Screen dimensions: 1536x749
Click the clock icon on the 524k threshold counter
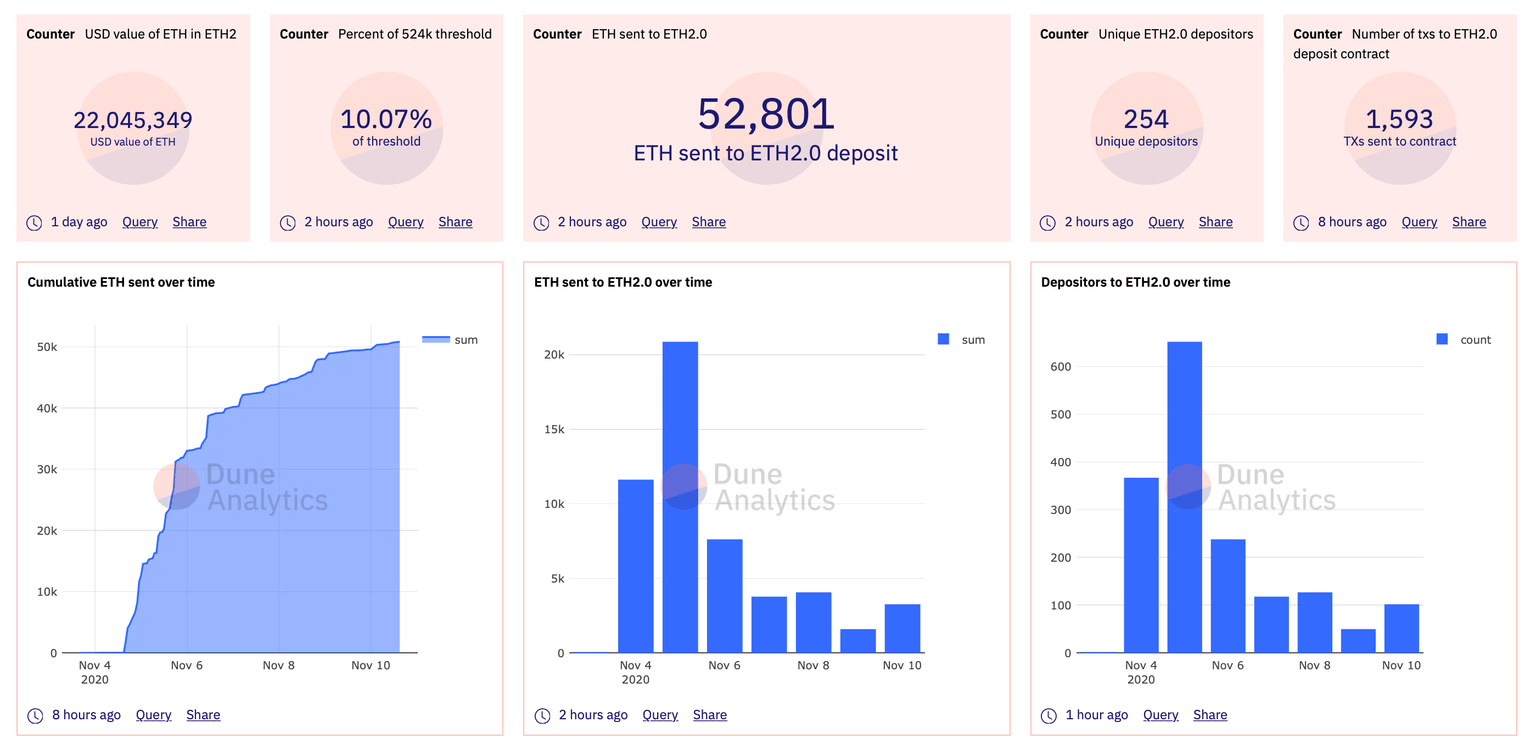[x=288, y=222]
